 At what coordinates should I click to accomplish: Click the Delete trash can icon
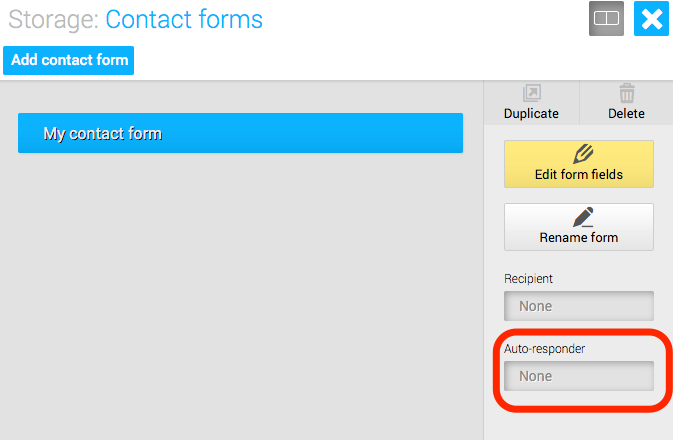627,93
